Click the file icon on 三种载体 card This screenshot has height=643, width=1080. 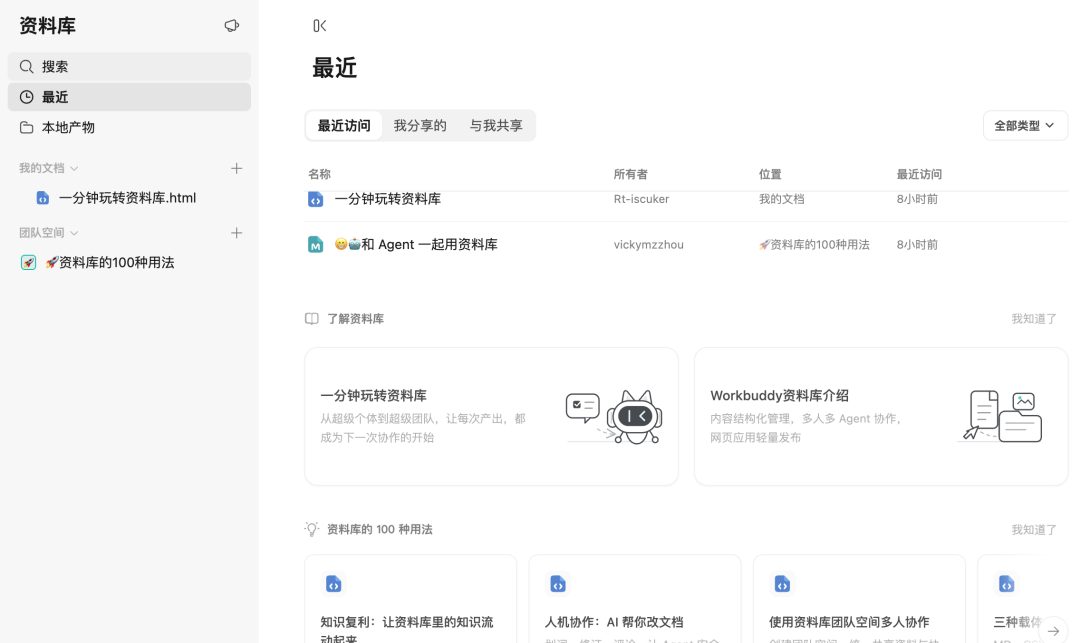click(1007, 584)
